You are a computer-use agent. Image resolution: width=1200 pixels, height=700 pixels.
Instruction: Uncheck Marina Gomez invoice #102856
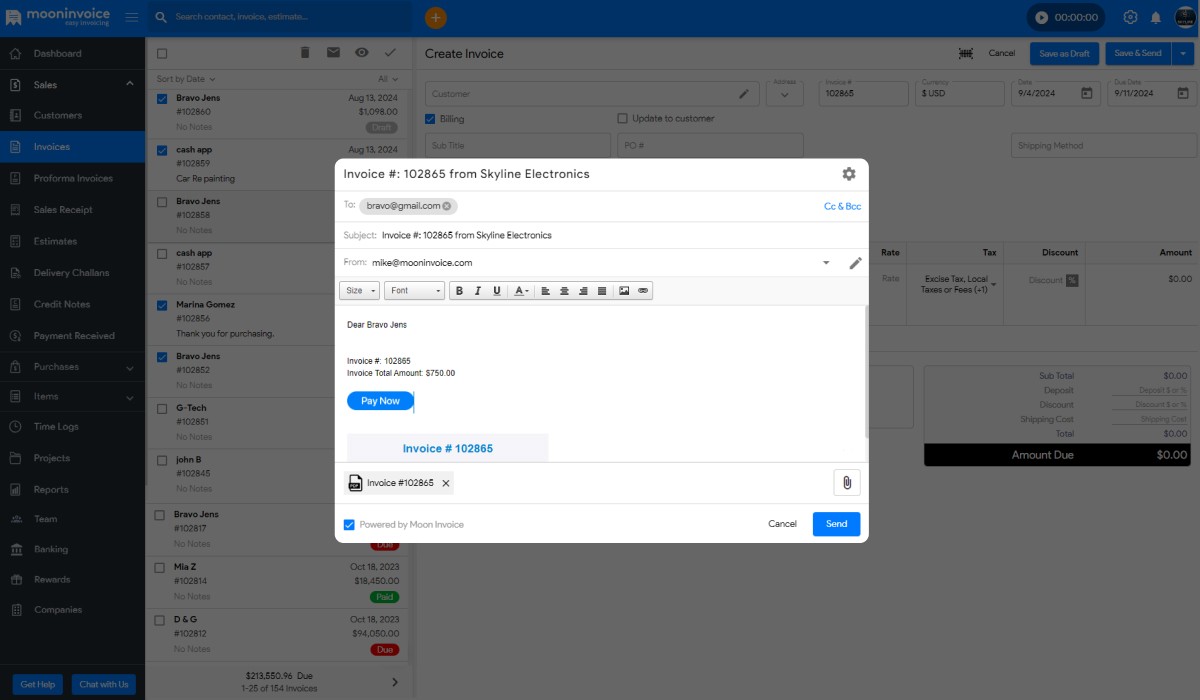(x=162, y=305)
